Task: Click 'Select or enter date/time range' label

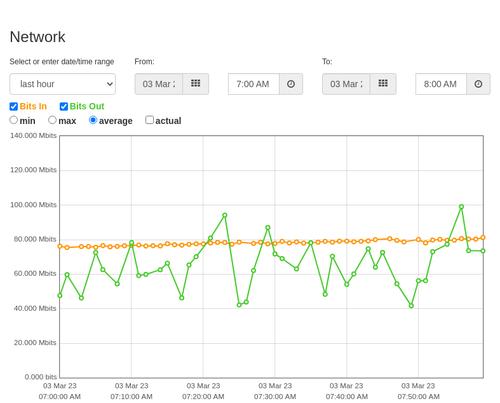Action: [x=62, y=62]
